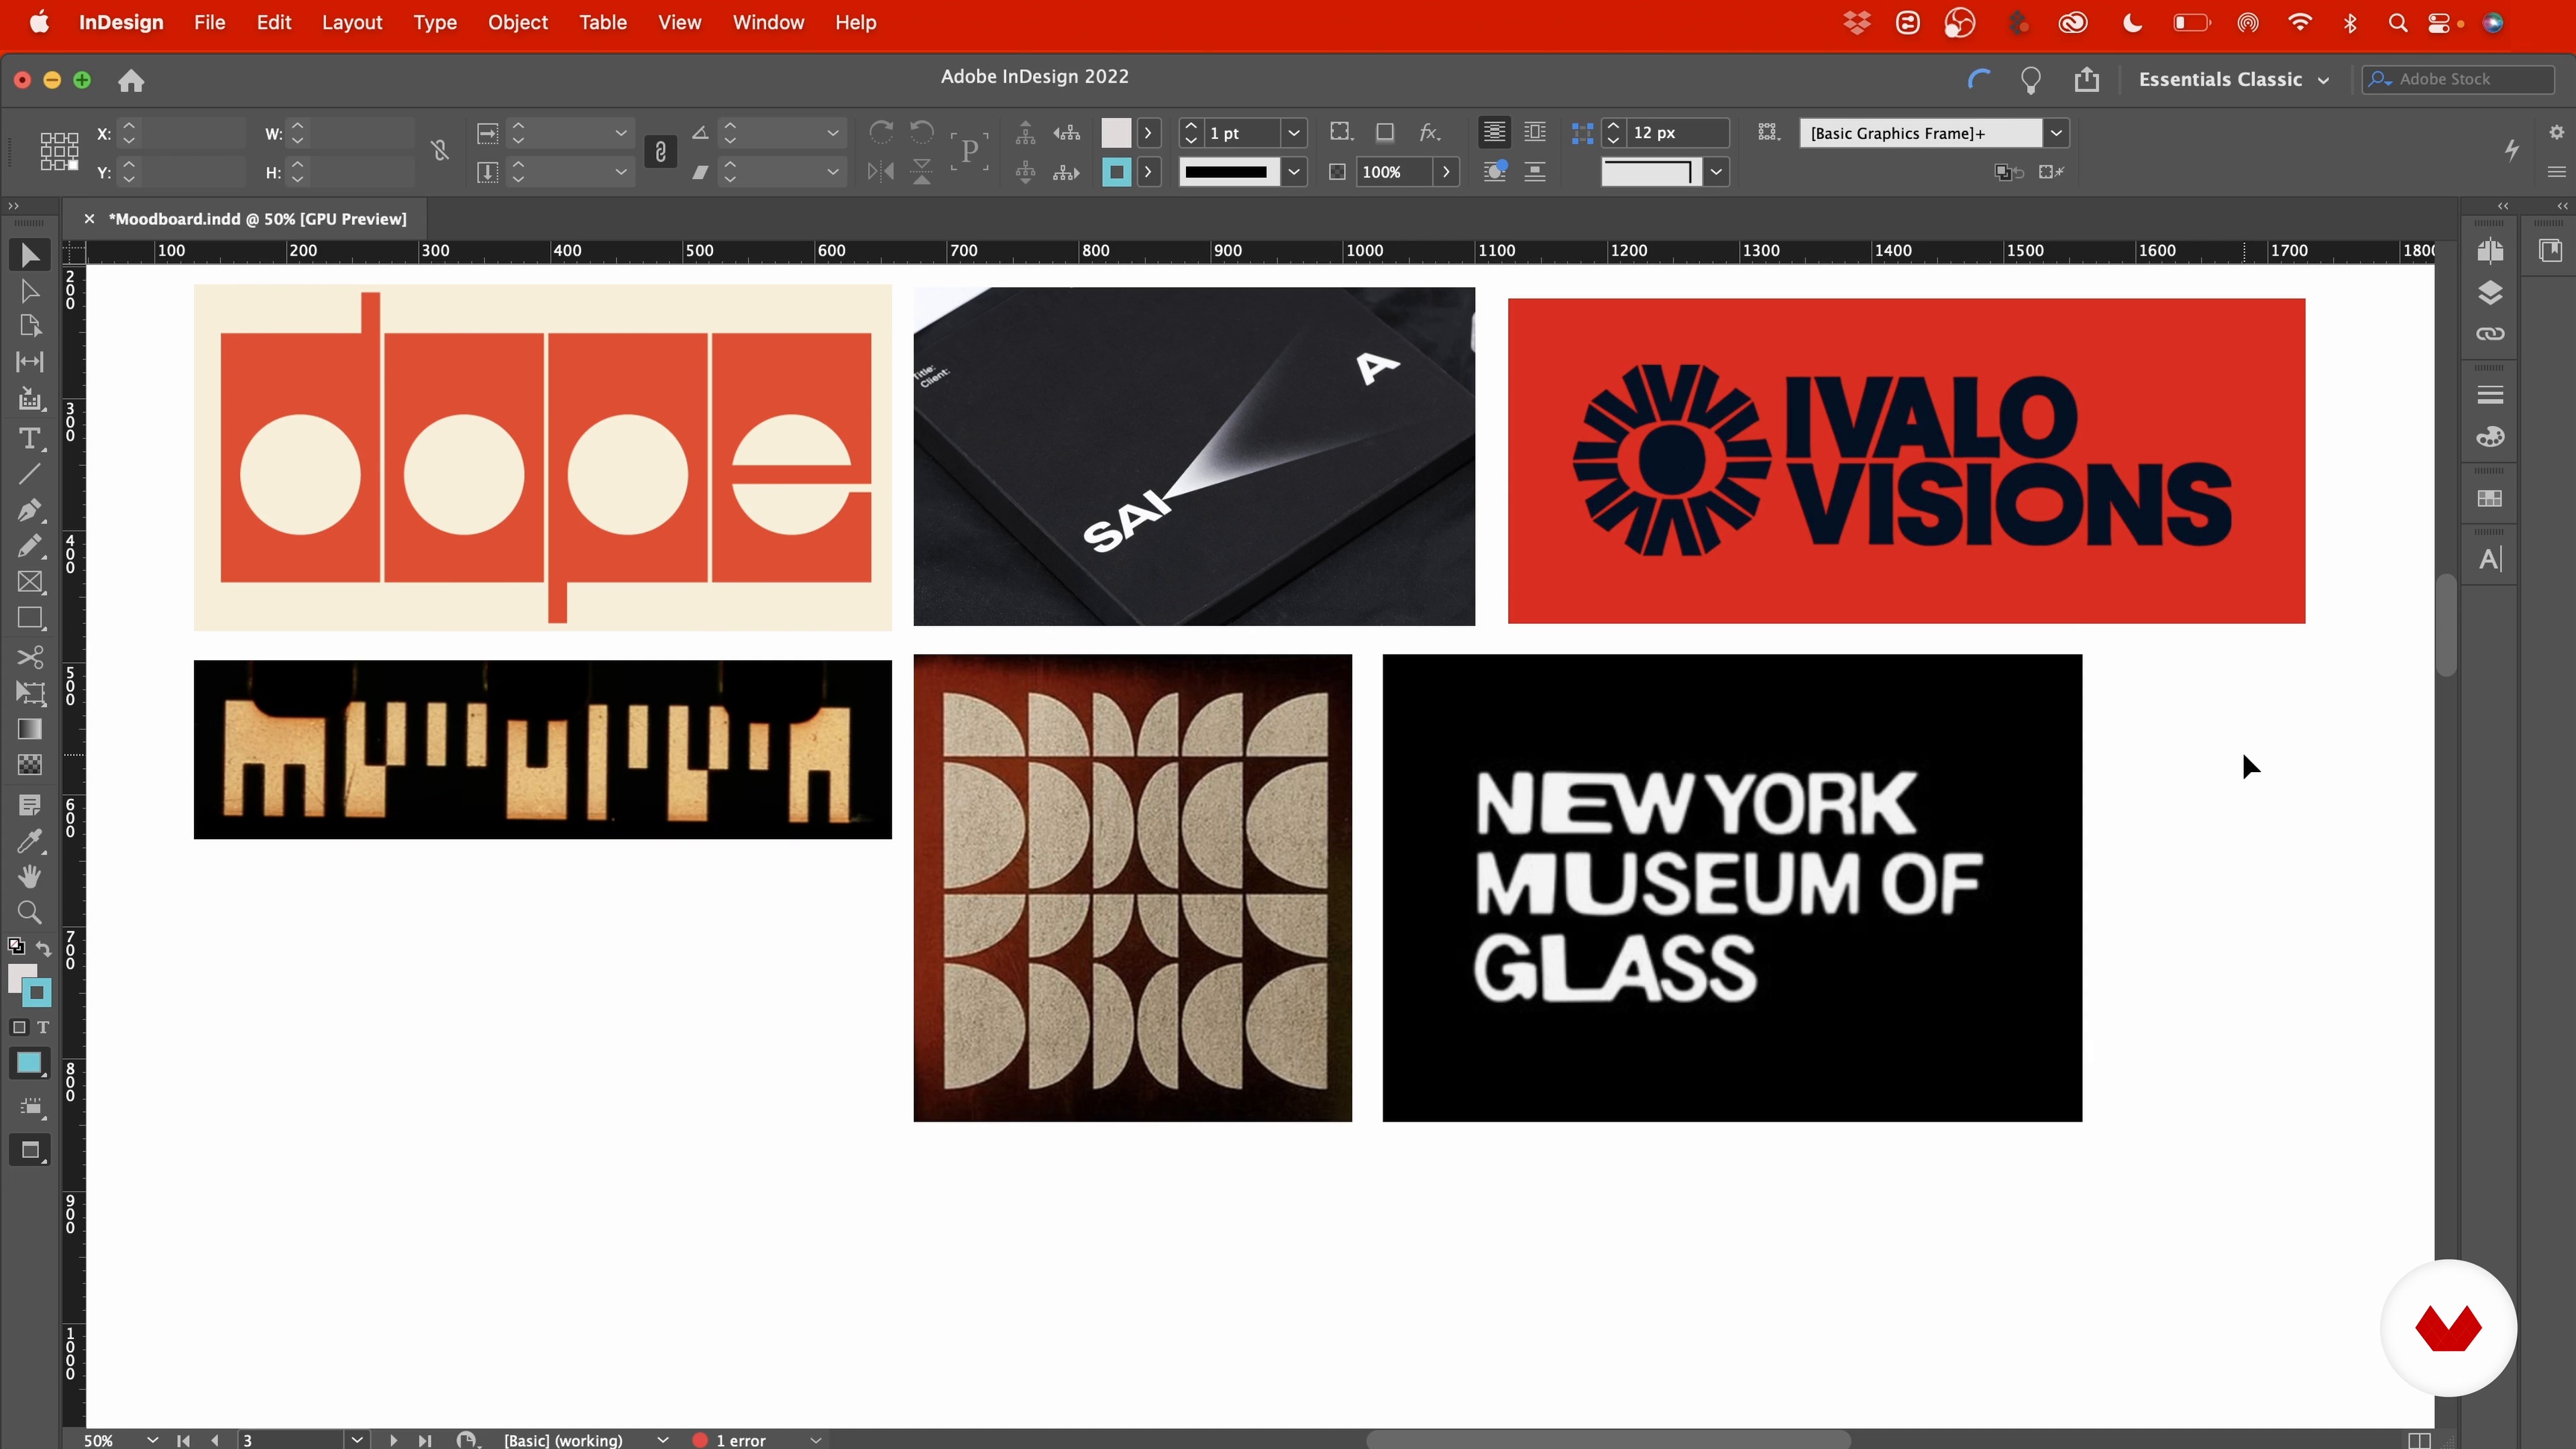Select the Line tool
2576x1449 pixels.
(30, 474)
